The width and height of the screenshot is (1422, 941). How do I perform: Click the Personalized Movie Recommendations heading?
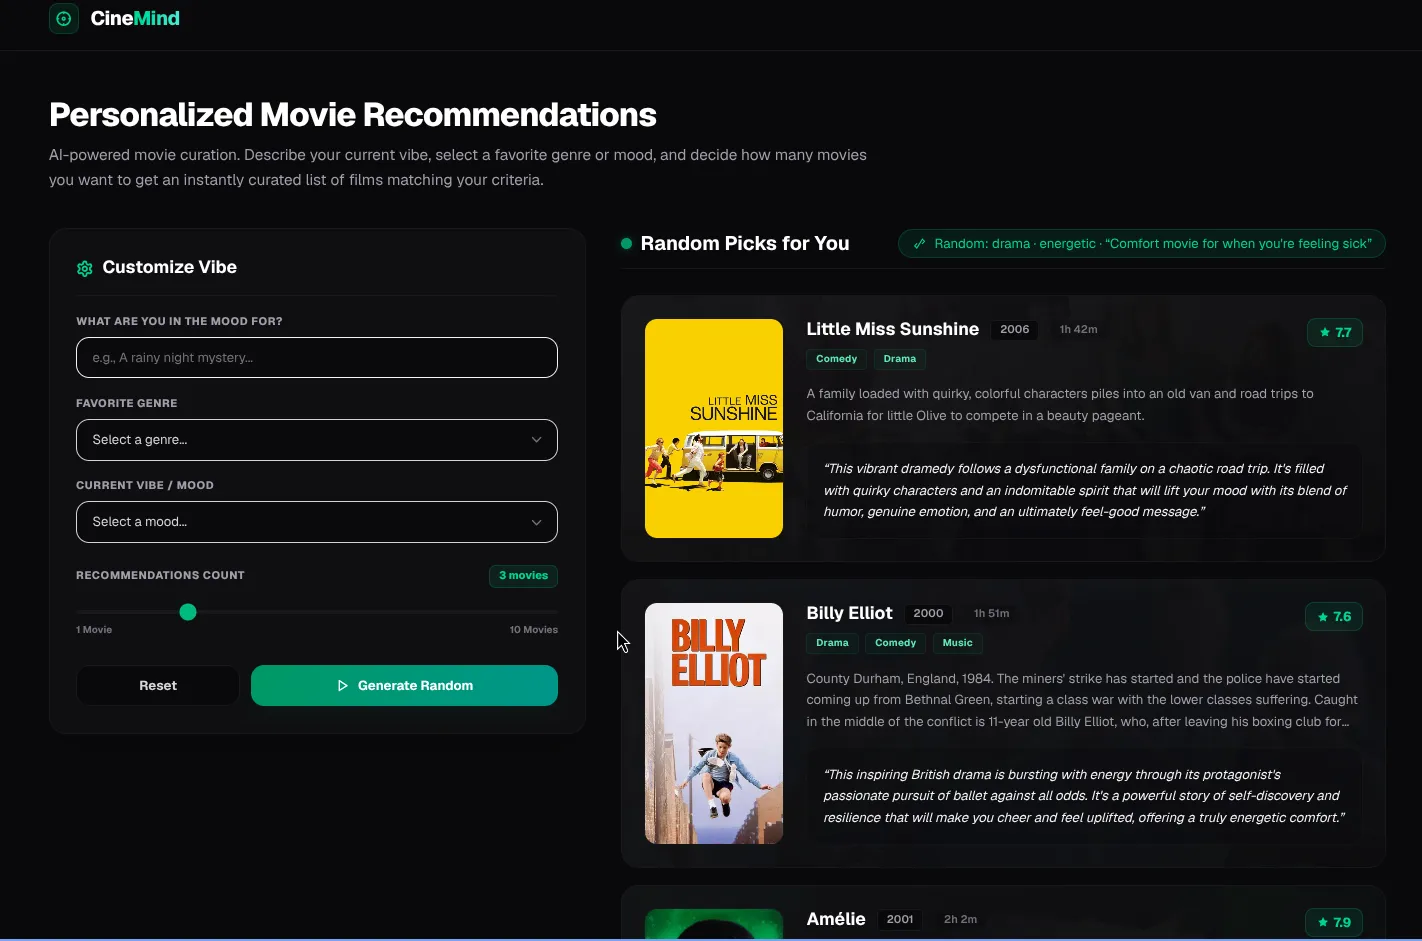tap(353, 115)
